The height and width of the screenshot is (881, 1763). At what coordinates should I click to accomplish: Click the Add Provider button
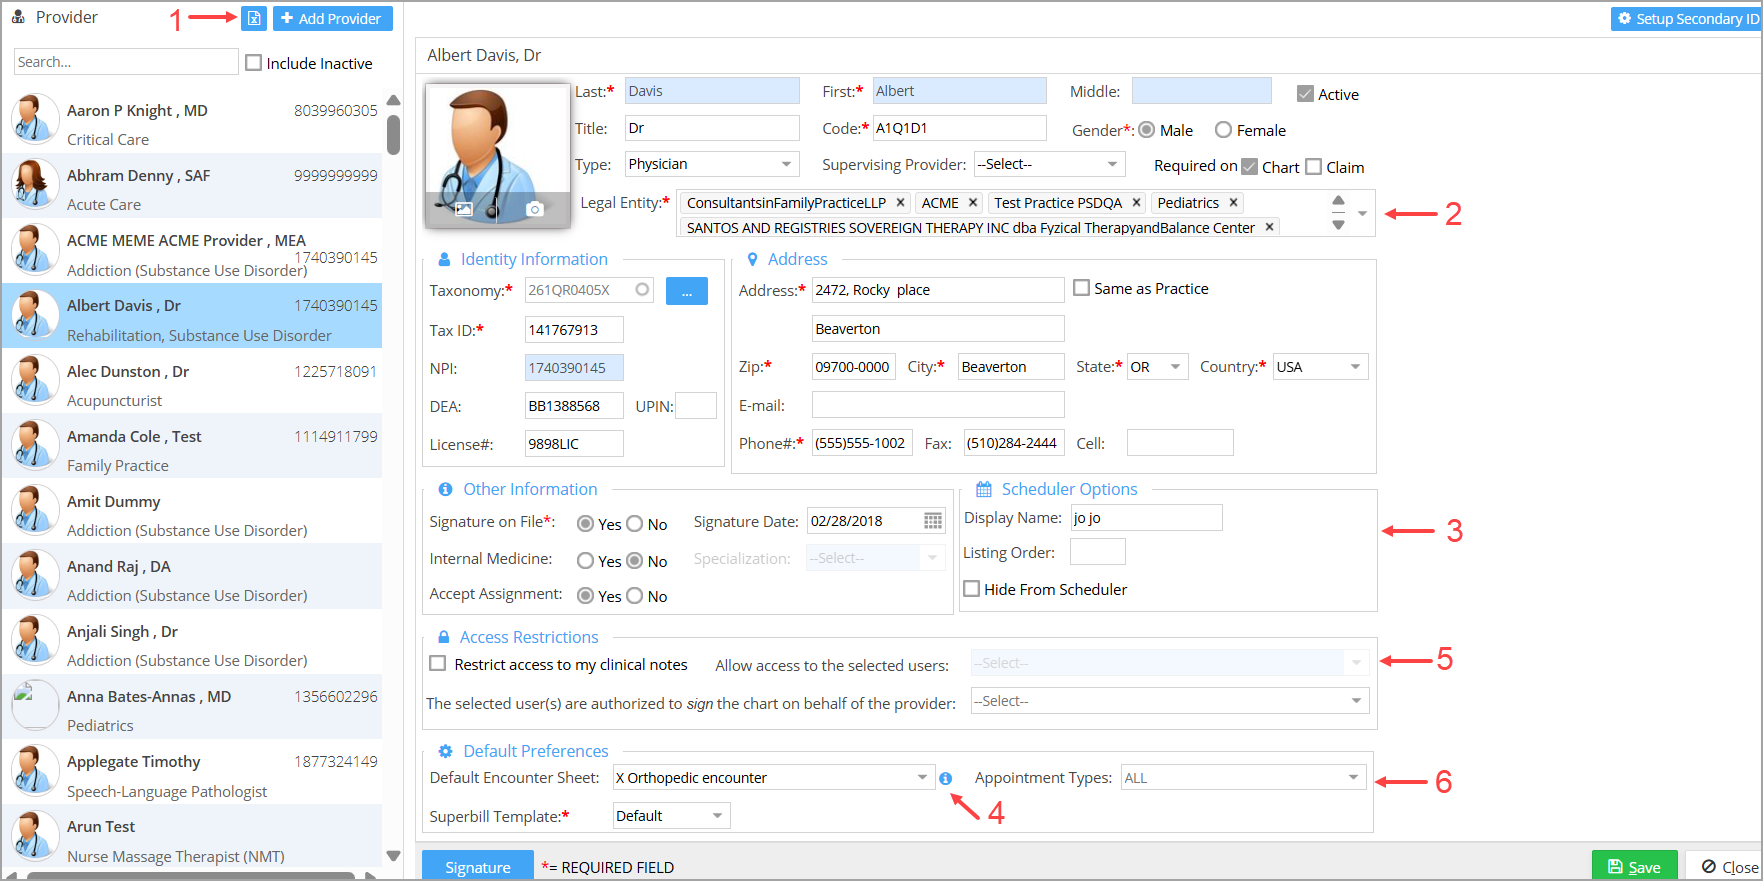(332, 18)
